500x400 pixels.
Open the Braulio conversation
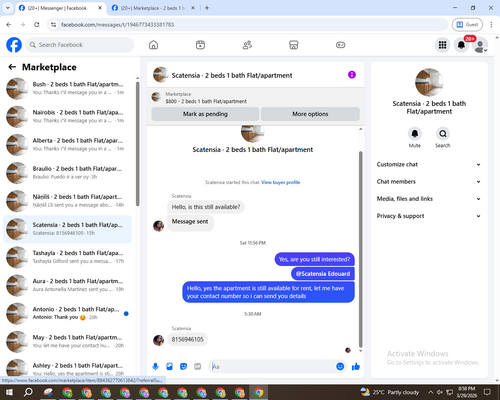pyautogui.click(x=67, y=173)
